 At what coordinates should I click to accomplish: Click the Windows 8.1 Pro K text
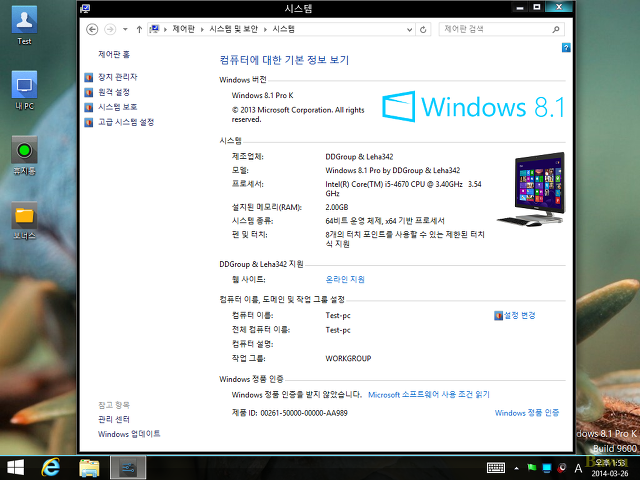262,95
